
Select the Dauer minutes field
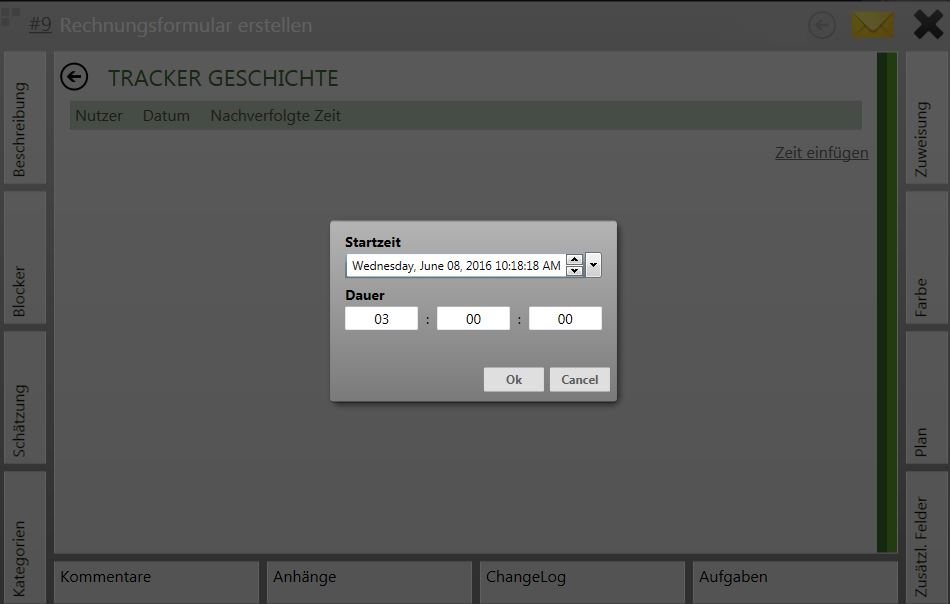(473, 319)
